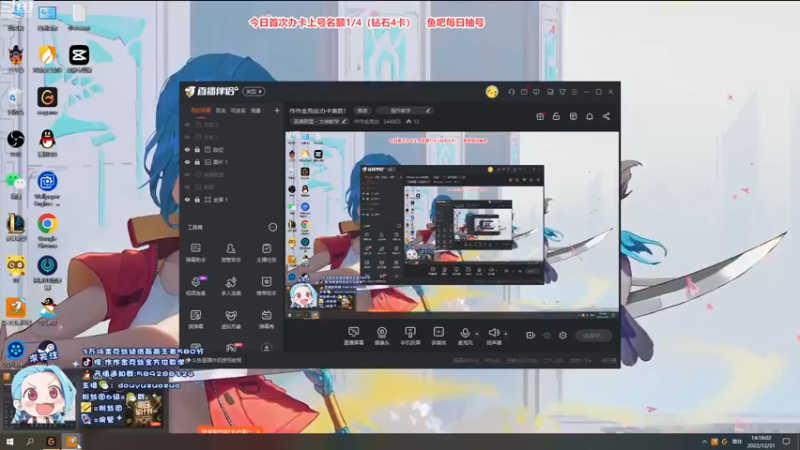Open the gift box icon above preview

coord(540,116)
